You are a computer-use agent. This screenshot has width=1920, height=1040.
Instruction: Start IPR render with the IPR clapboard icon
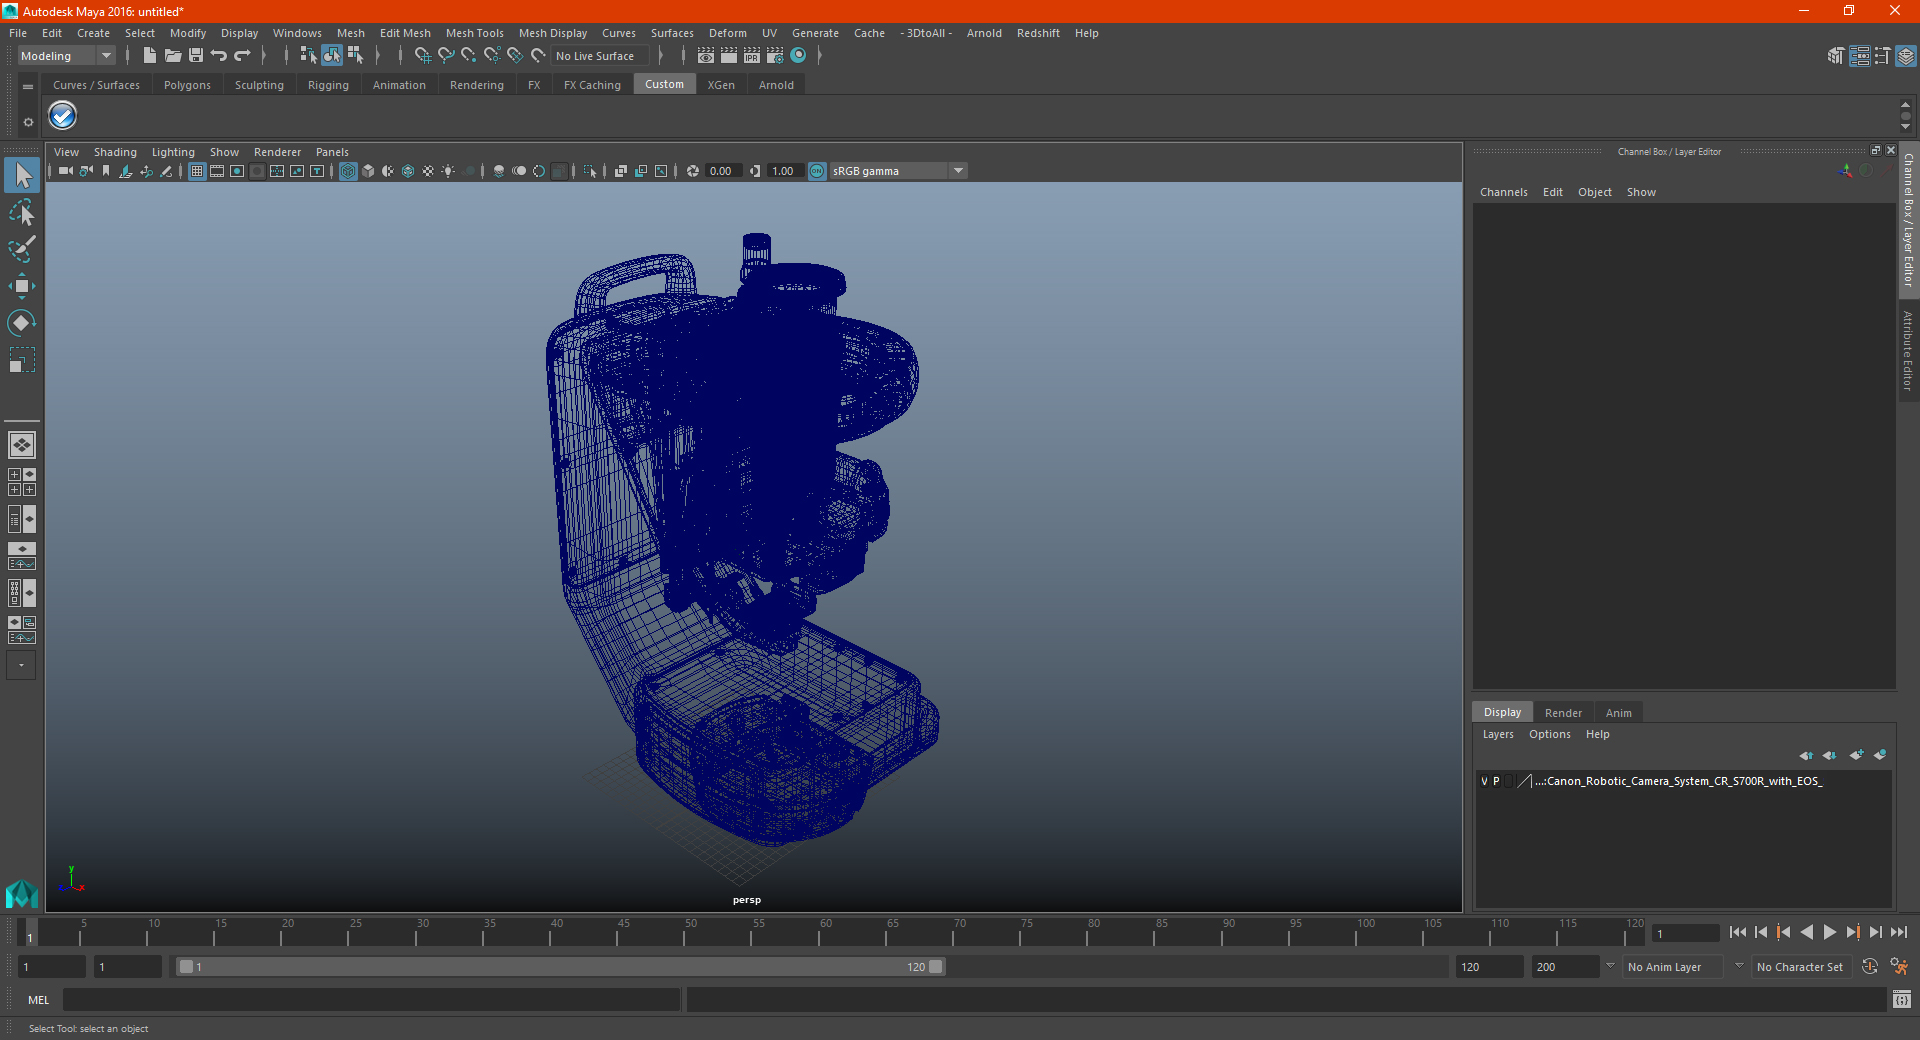coord(752,56)
